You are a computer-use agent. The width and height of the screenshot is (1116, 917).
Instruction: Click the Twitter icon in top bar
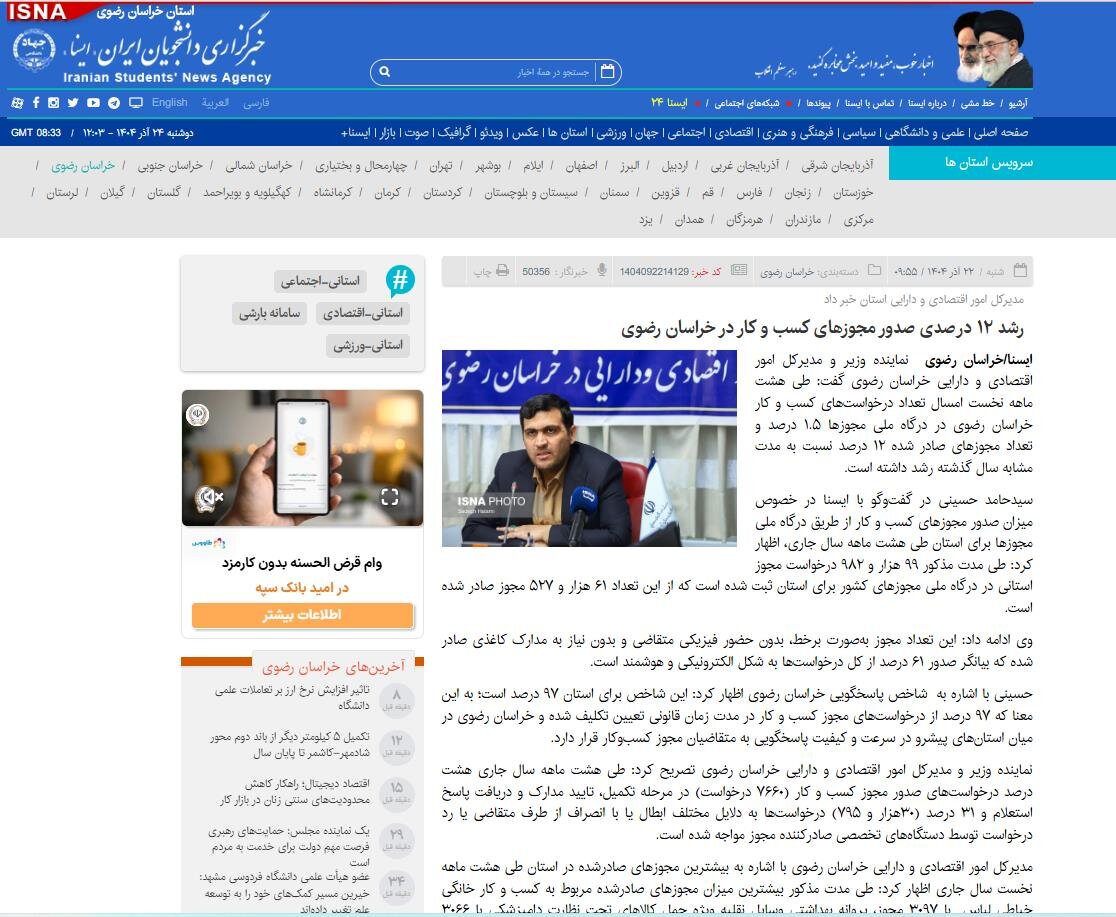click(72, 103)
